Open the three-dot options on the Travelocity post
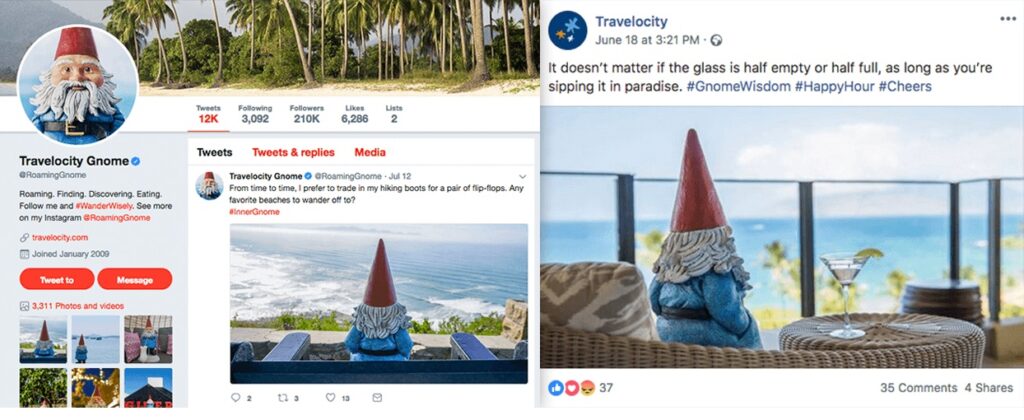The height and width of the screenshot is (420, 1024). click(x=1008, y=18)
